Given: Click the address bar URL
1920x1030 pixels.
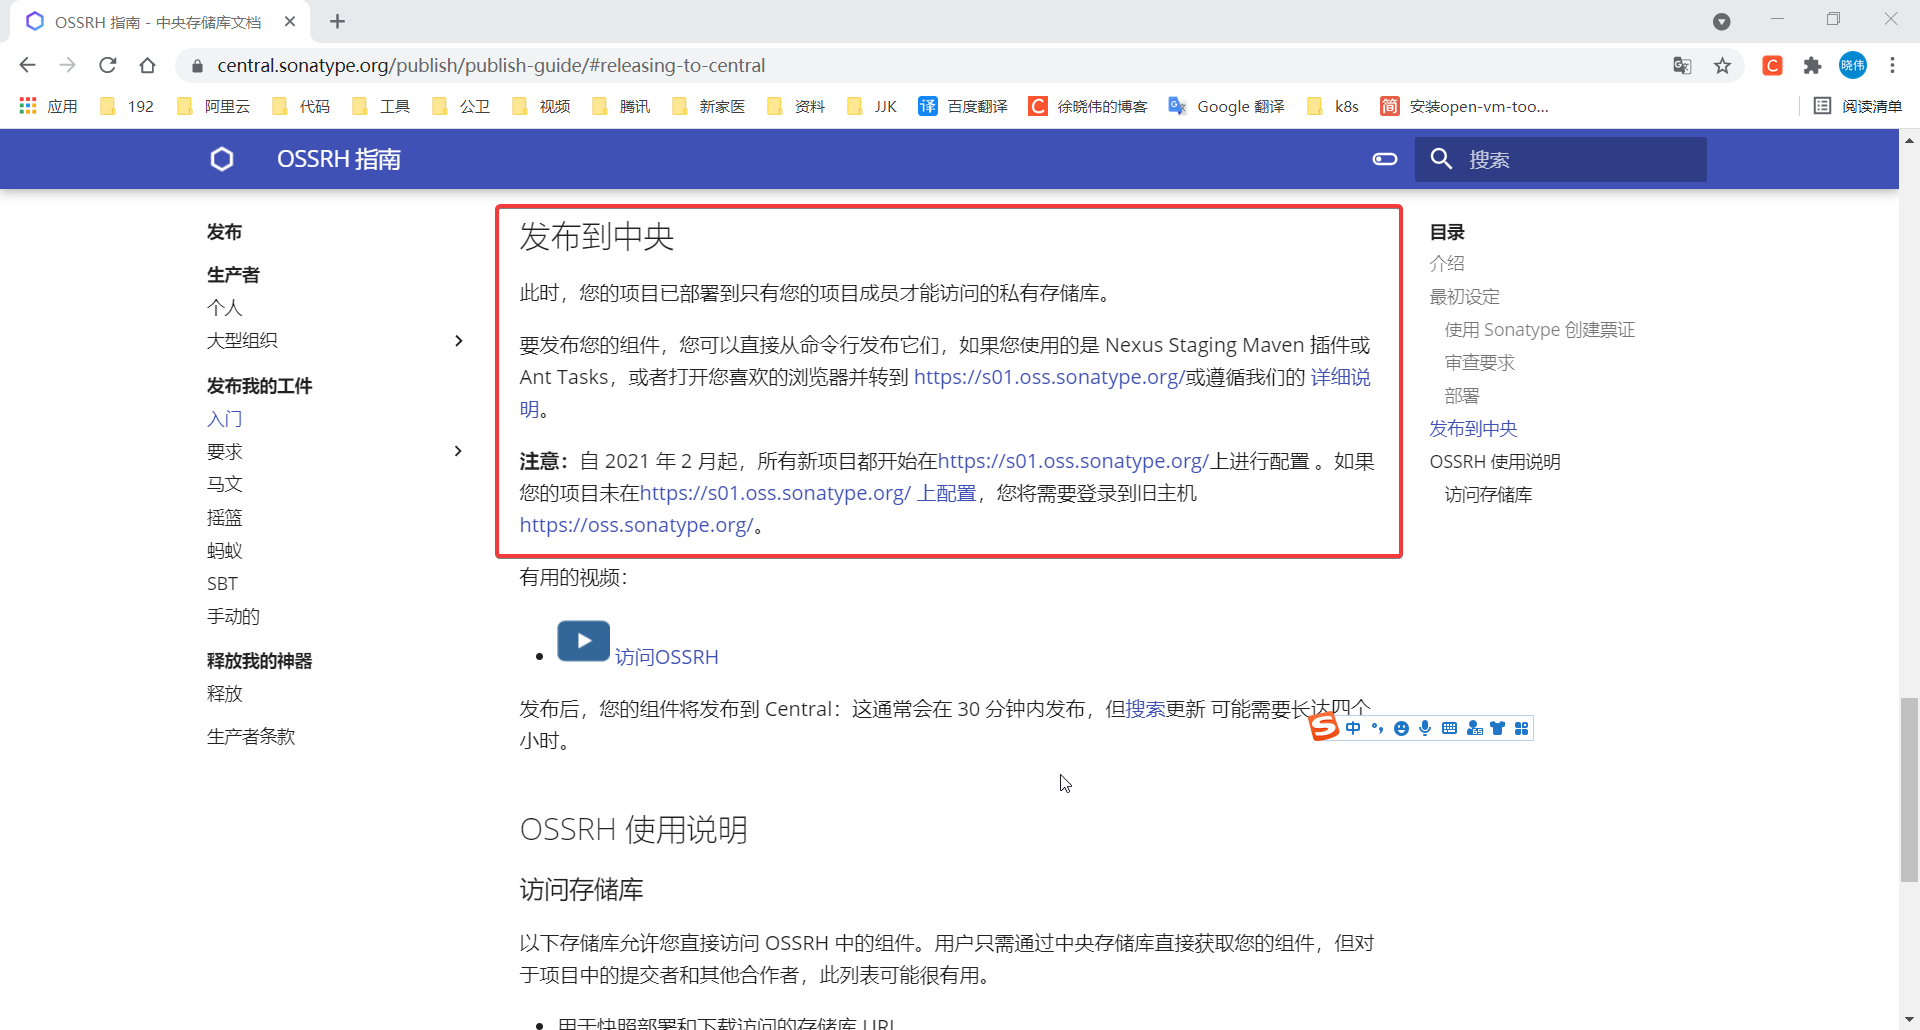Looking at the screenshot, I should pyautogui.click(x=491, y=65).
